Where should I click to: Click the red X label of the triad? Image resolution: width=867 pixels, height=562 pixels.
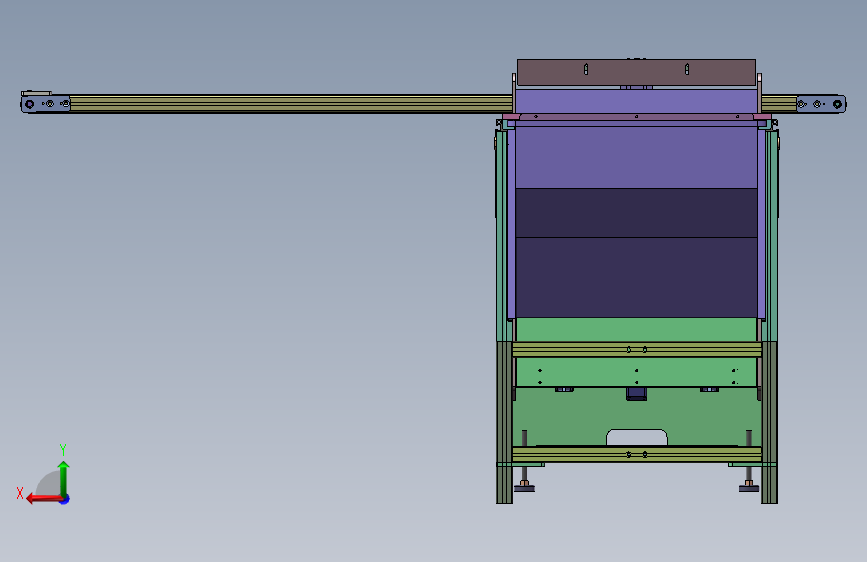coord(20,493)
